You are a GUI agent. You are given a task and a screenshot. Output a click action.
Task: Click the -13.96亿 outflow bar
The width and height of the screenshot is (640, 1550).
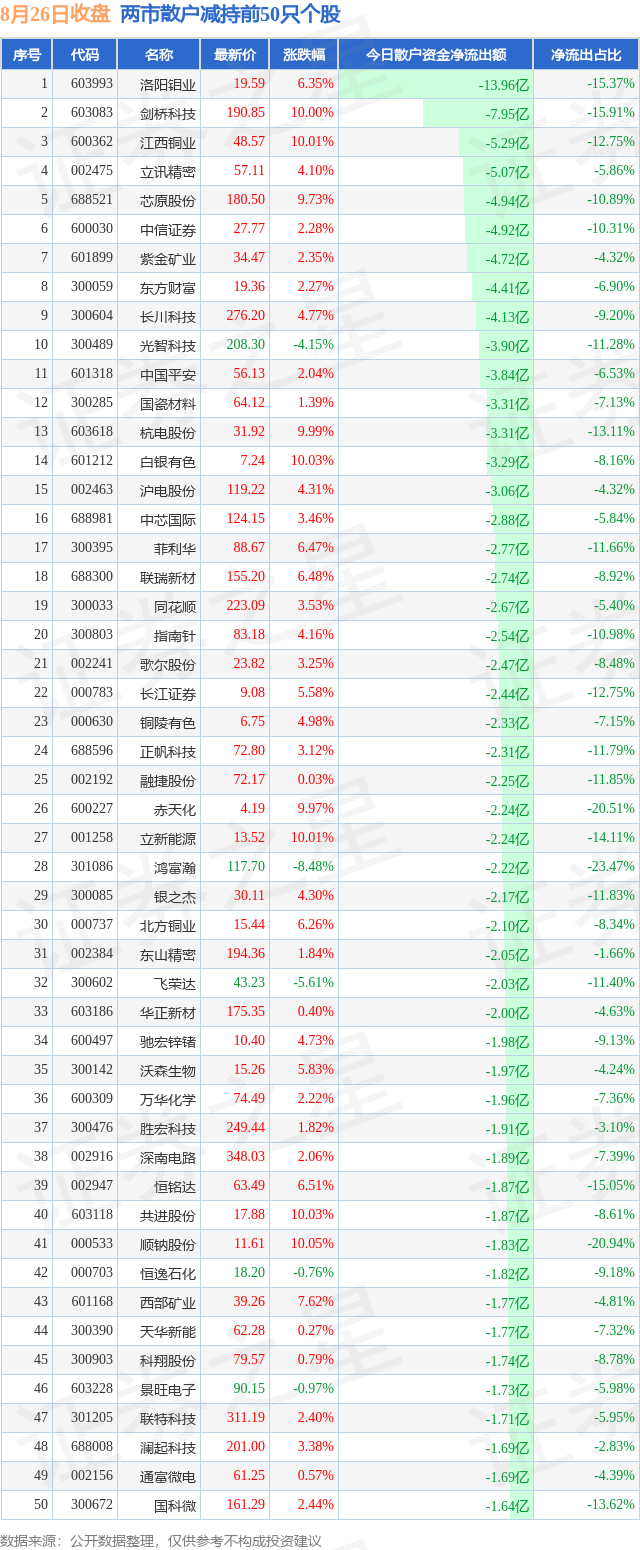435,85
